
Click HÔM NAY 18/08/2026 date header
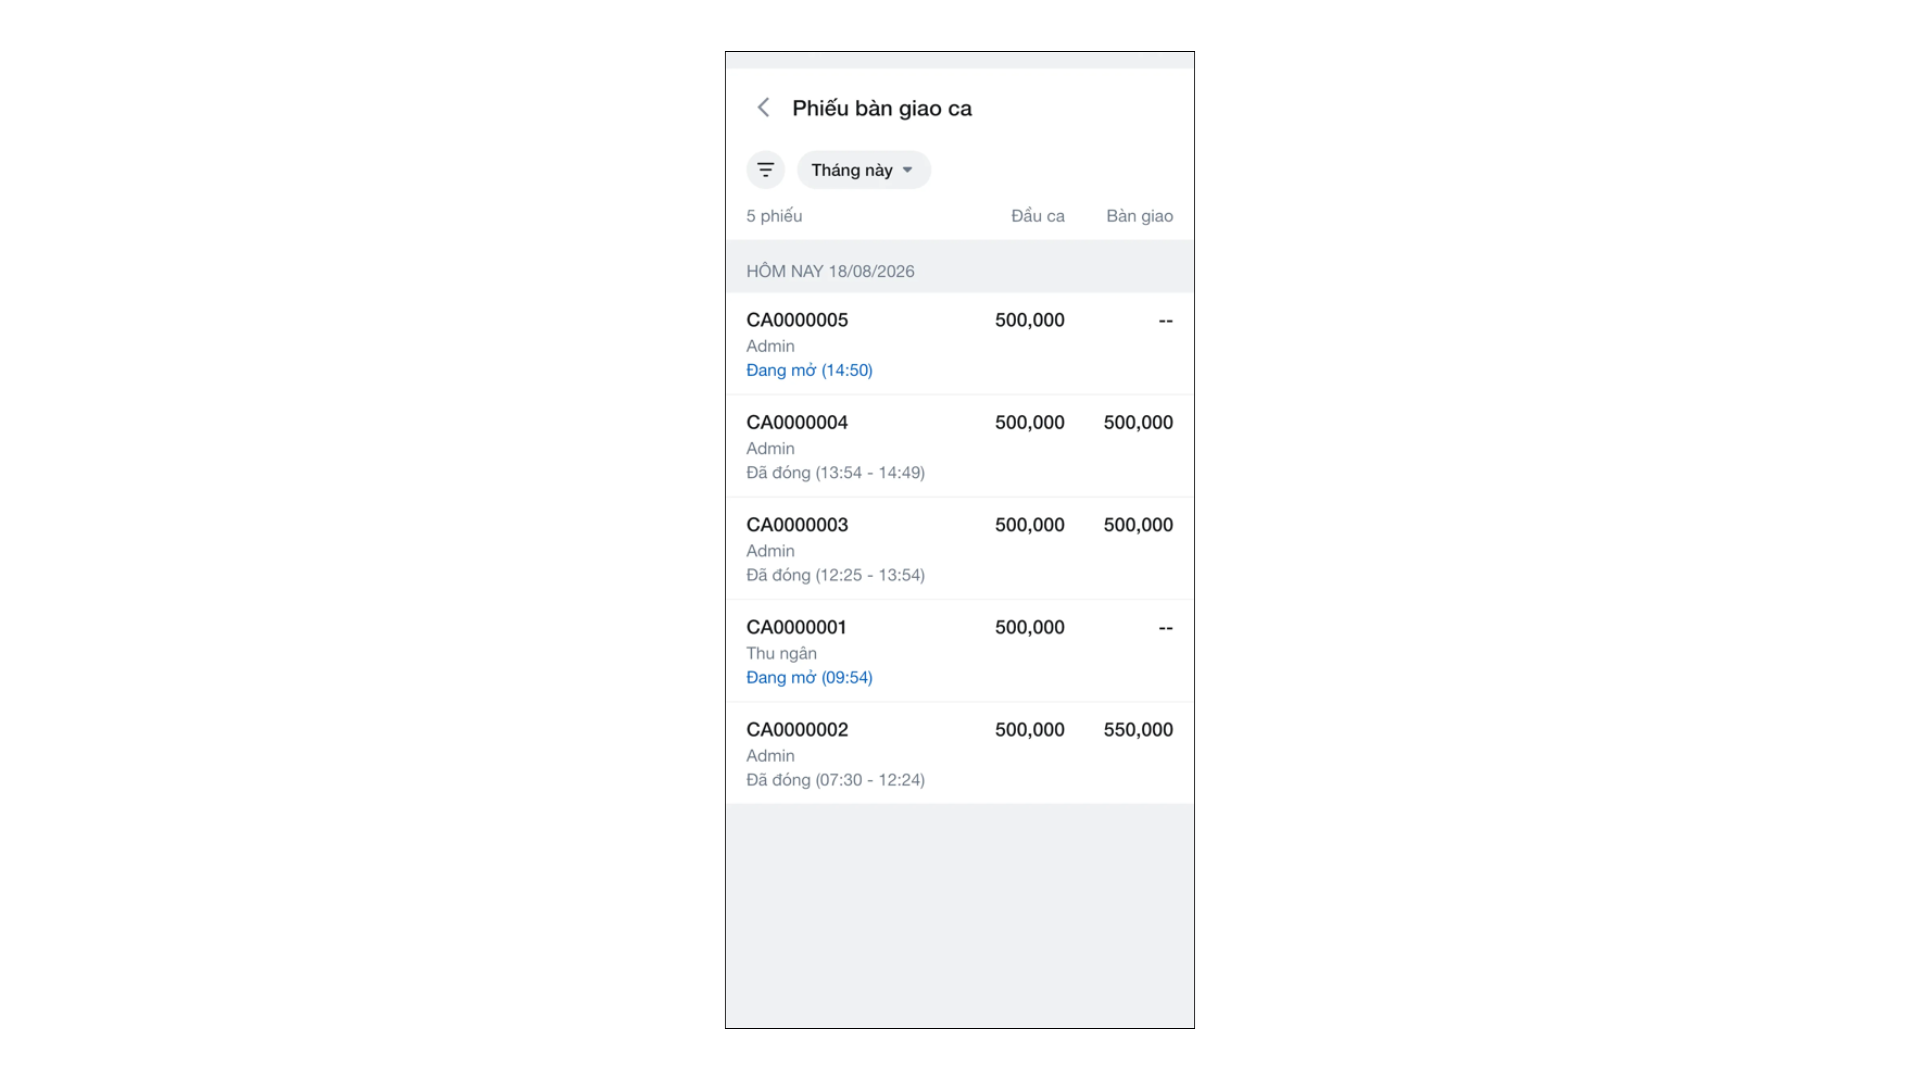coord(830,271)
